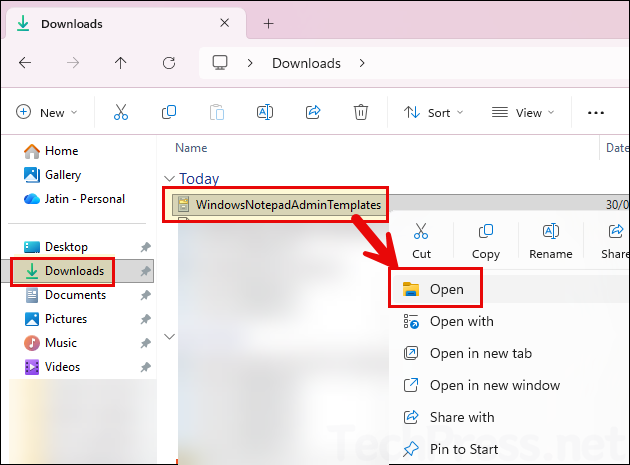Click the Cut scissors icon in toolbar

pos(120,113)
